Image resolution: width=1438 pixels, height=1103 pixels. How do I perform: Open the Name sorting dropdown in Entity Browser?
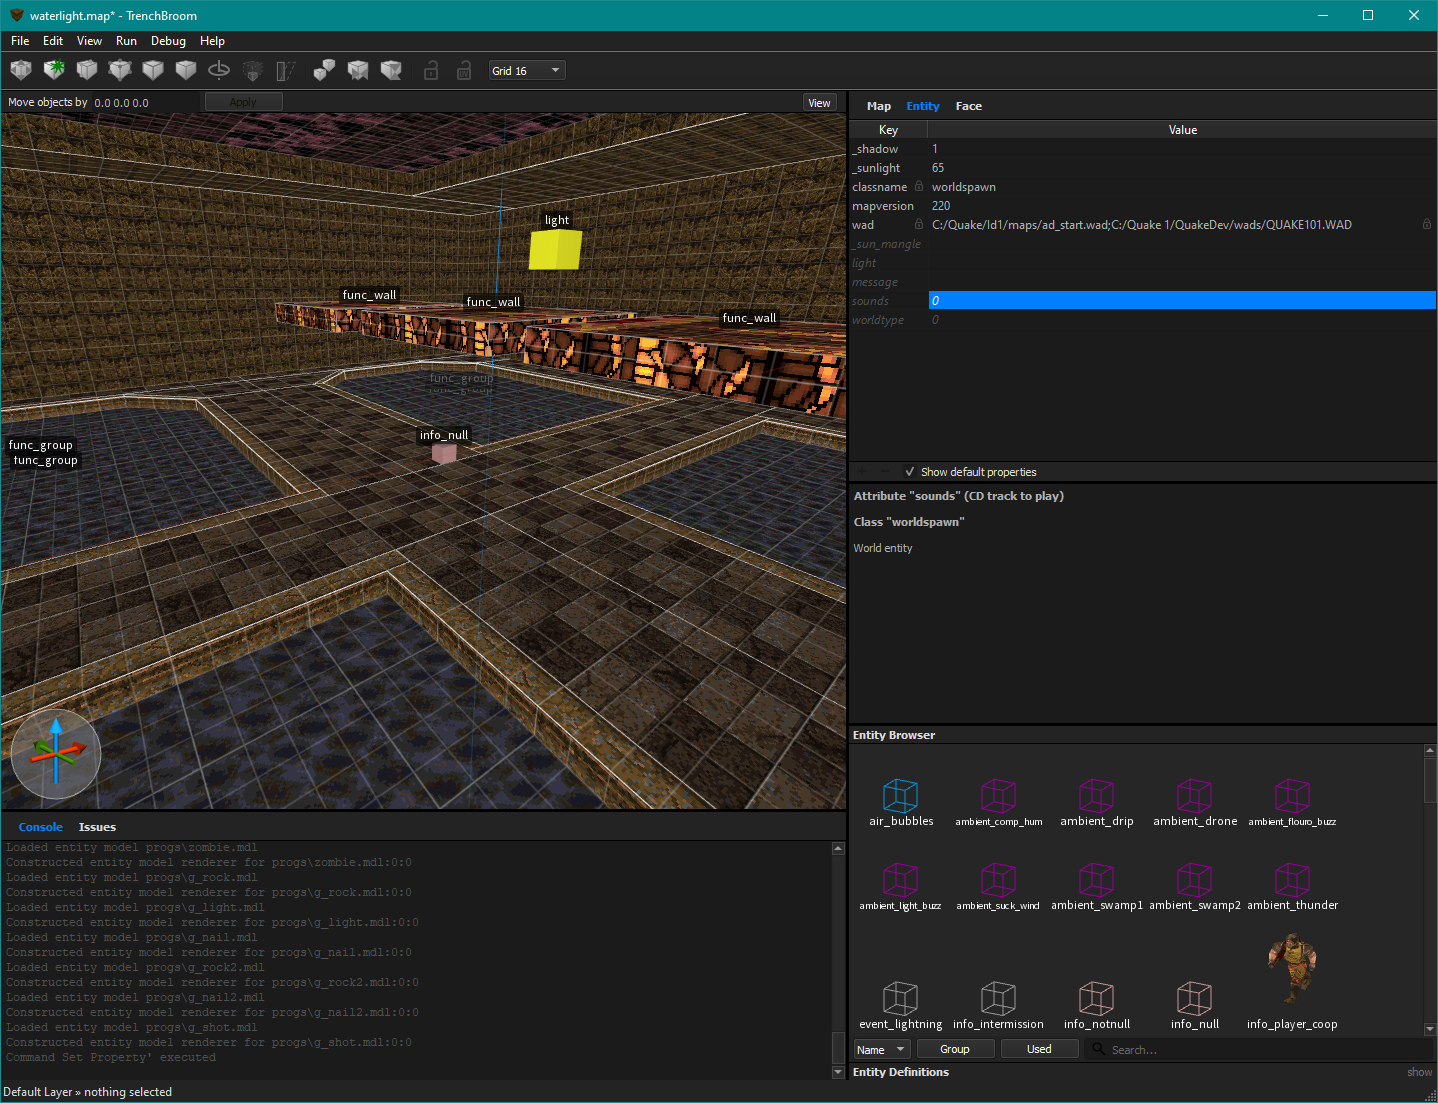click(x=881, y=1048)
